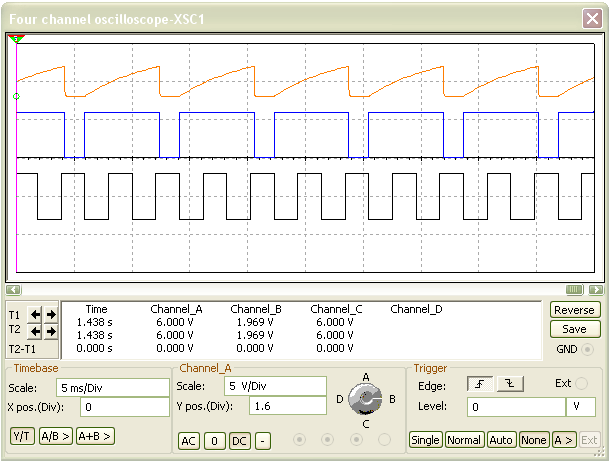The image size is (611, 464).
Task: Click the Ext trigger source button
Action: click(x=589, y=440)
